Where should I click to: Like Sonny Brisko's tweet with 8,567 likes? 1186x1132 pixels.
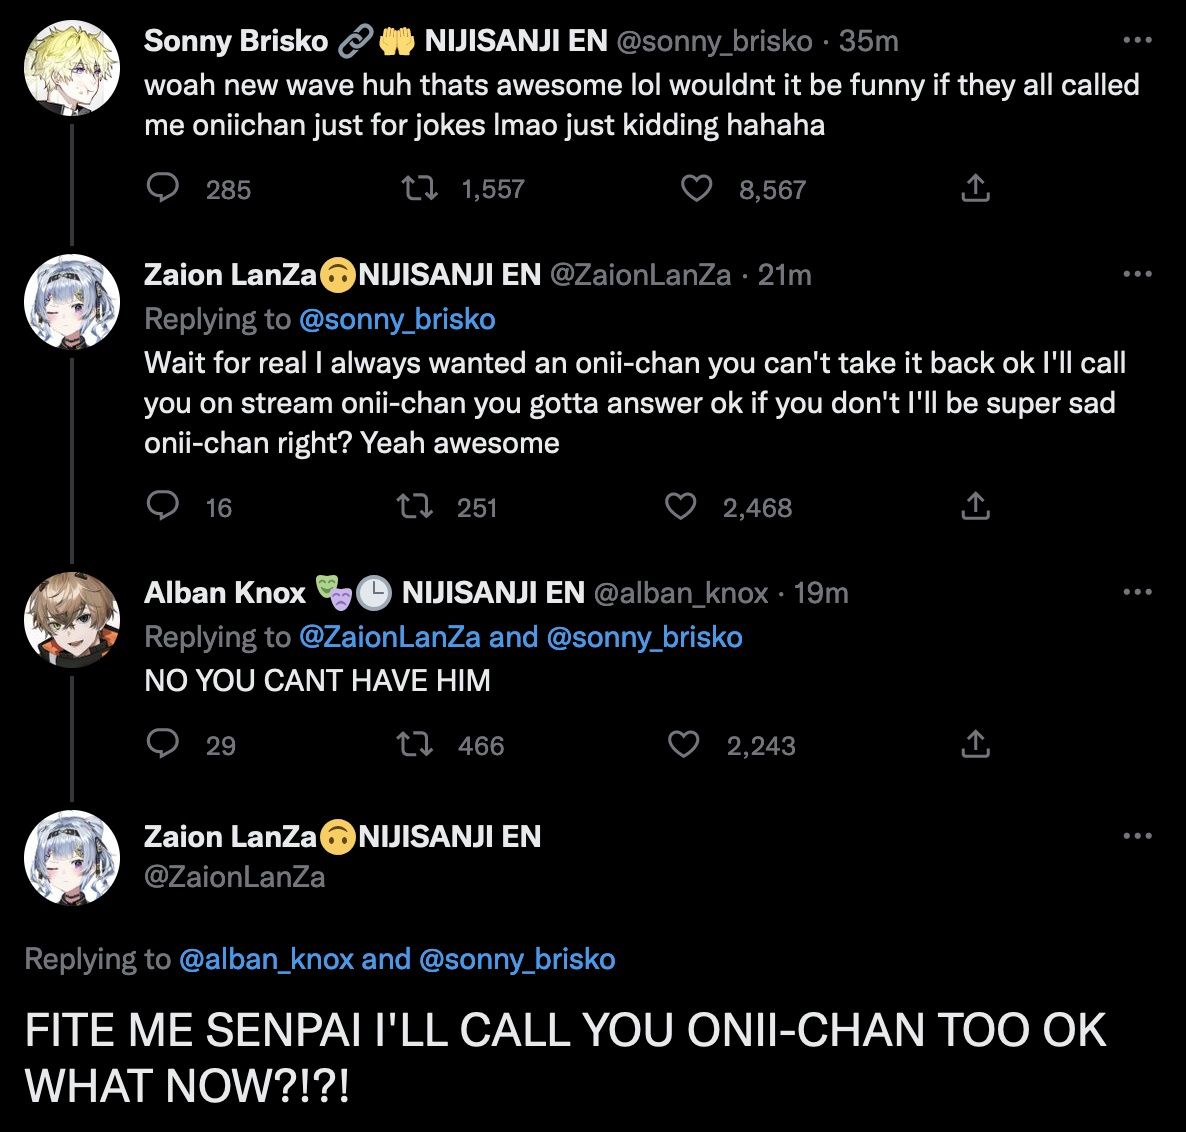(x=696, y=188)
